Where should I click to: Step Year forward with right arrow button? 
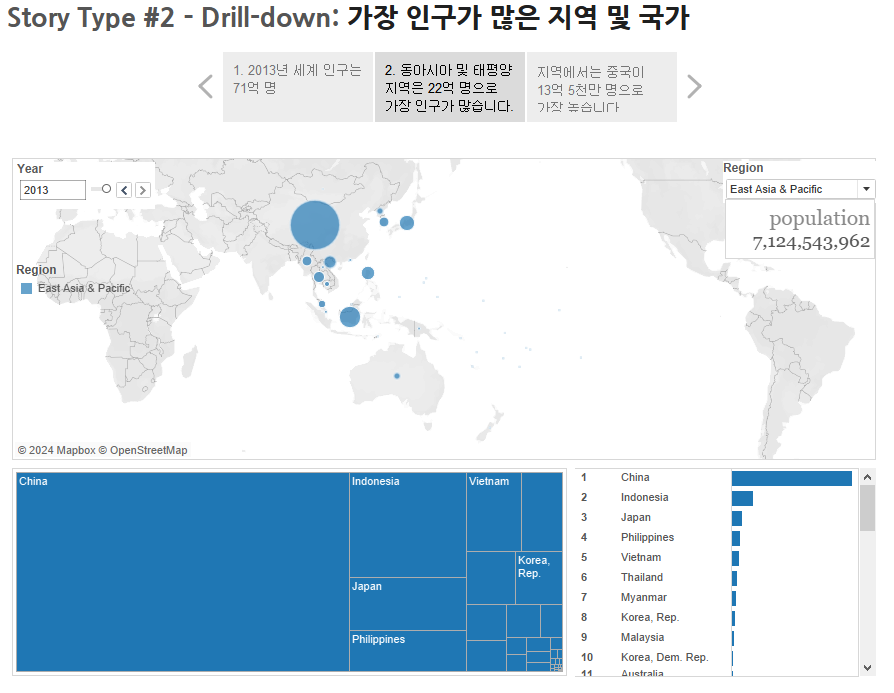[143, 190]
